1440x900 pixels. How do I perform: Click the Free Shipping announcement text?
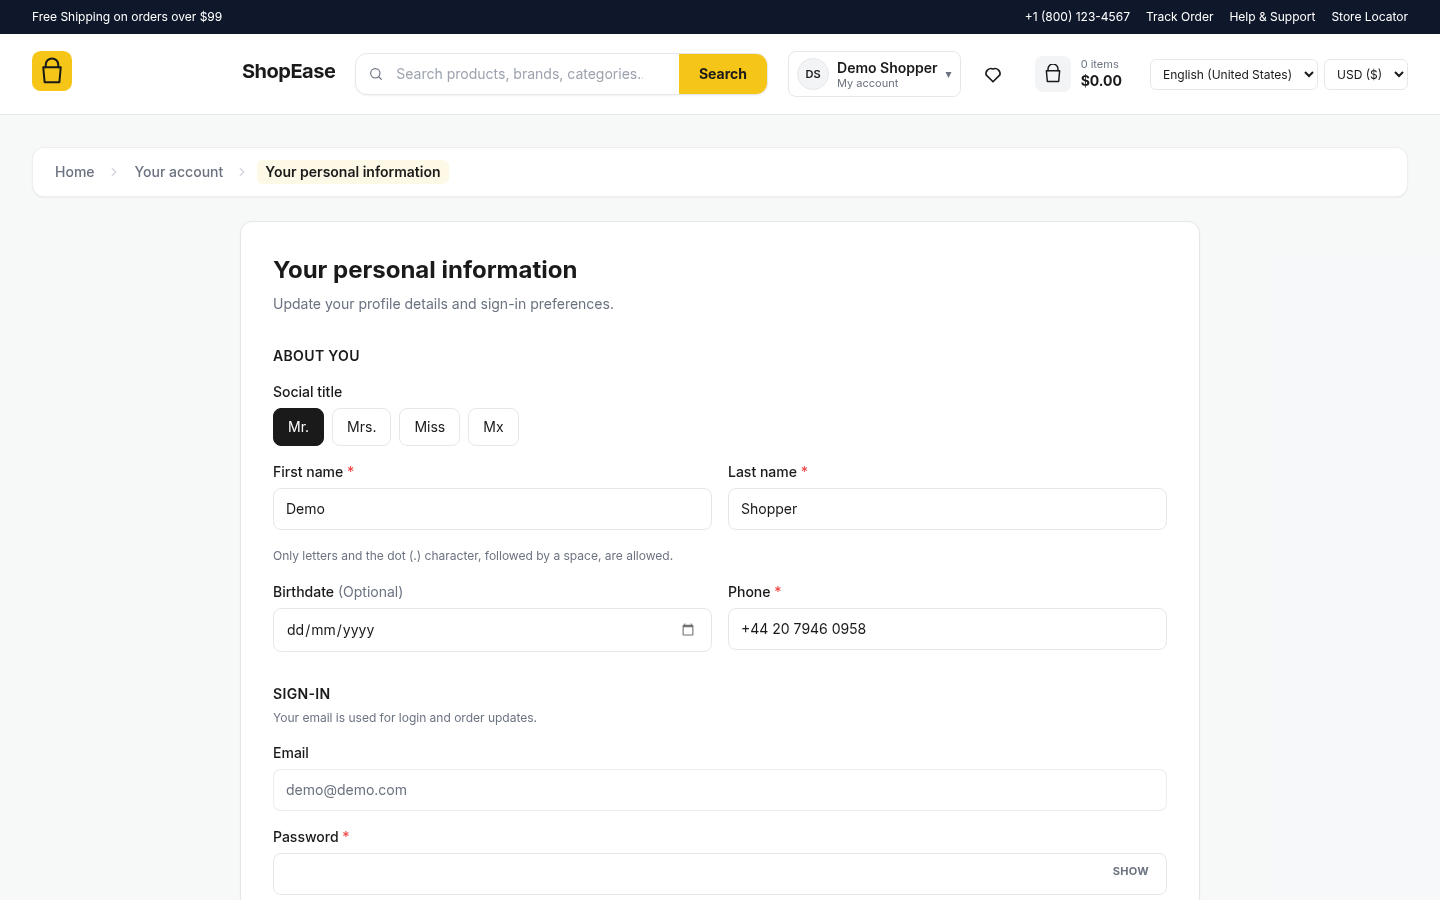pos(127,17)
